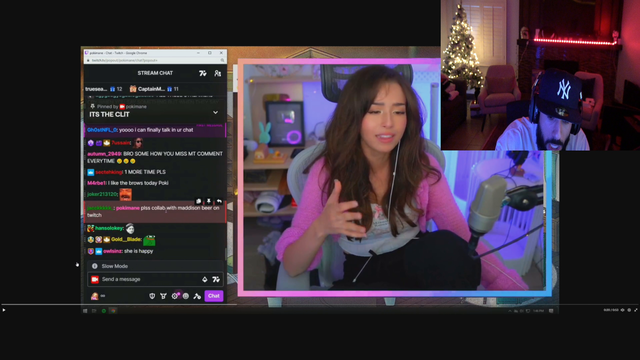This screenshot has width=640, height=360.
Task: Click username joker213120 in chat
Action: pos(102,194)
